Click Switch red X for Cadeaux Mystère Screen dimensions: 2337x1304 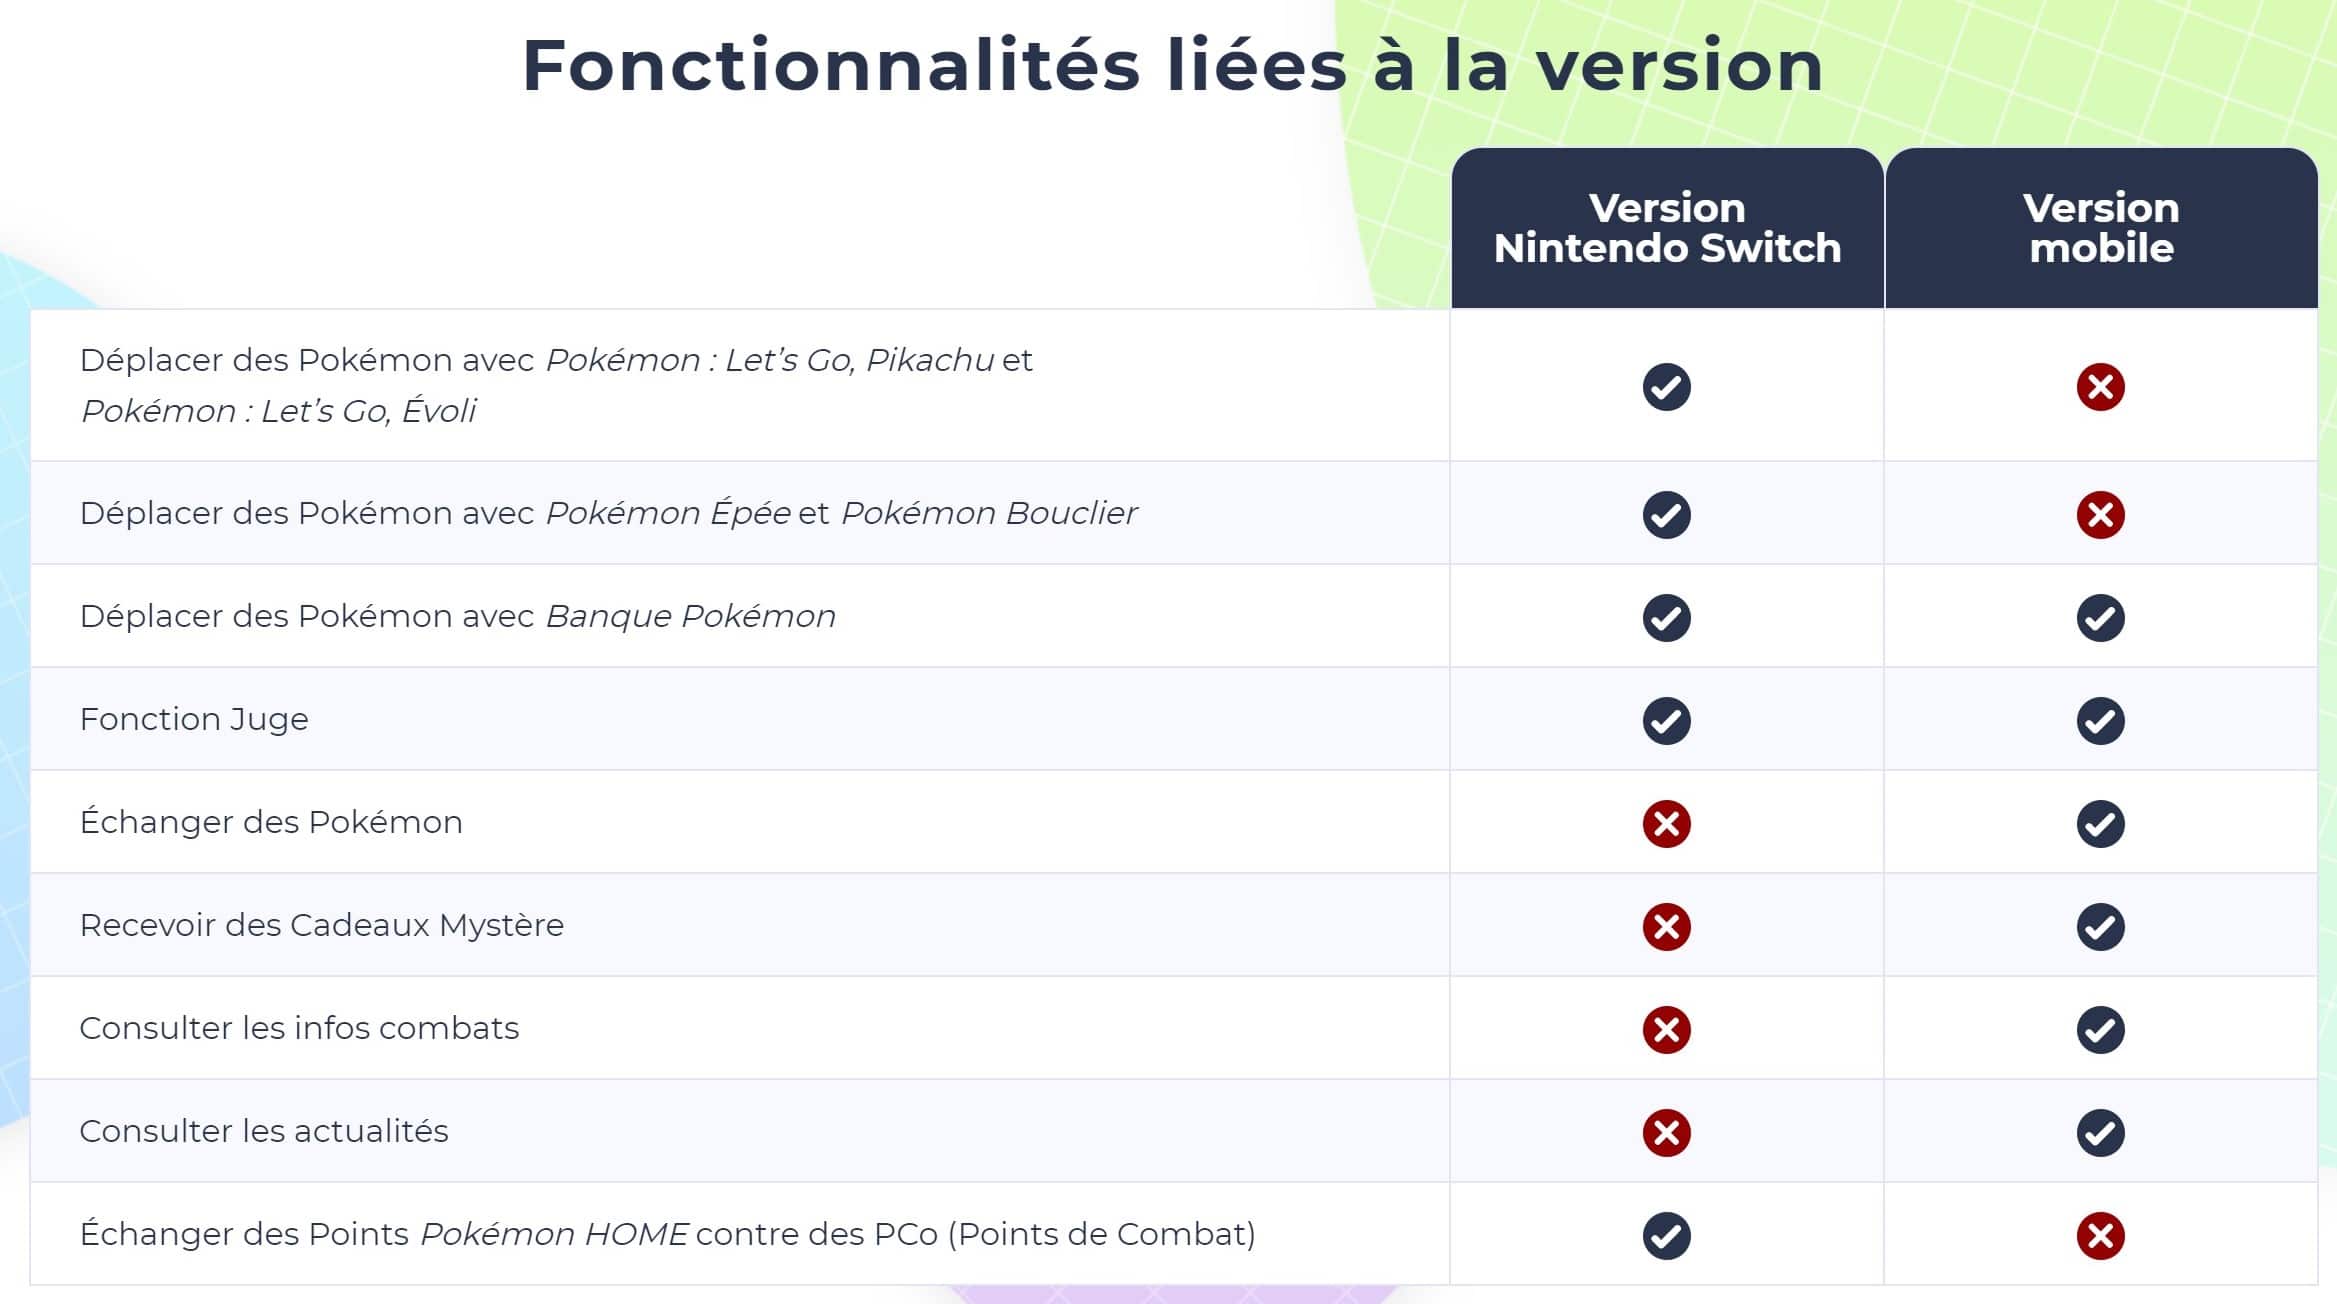click(1666, 927)
